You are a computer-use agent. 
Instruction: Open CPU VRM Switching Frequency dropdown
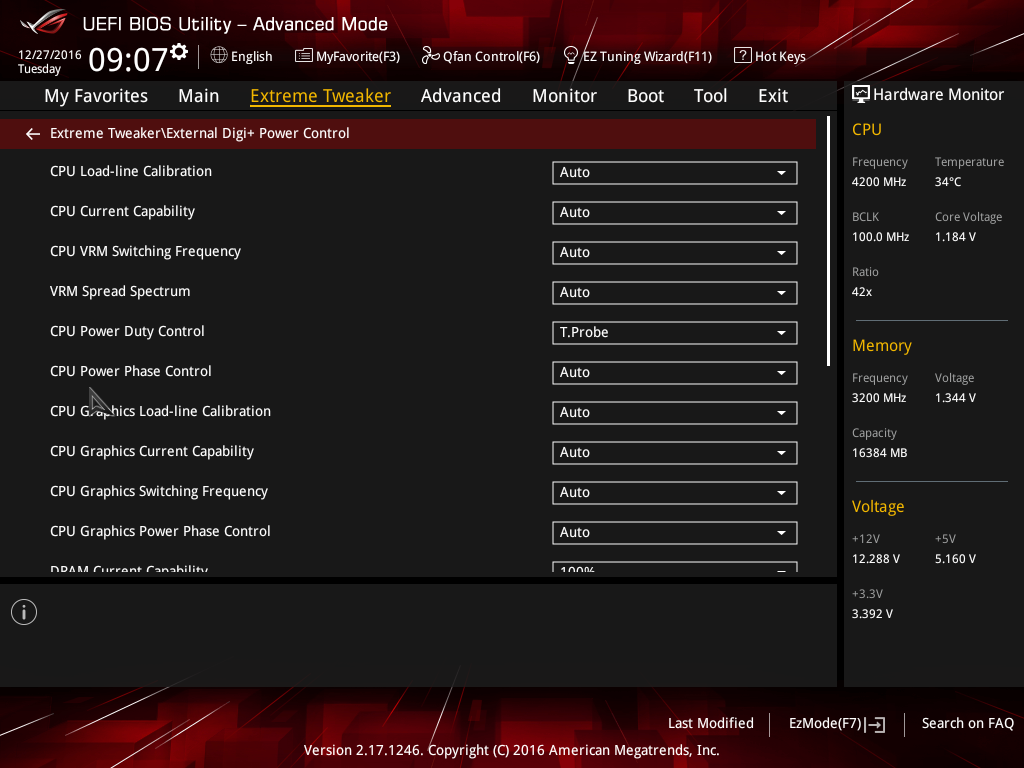[x=675, y=252]
